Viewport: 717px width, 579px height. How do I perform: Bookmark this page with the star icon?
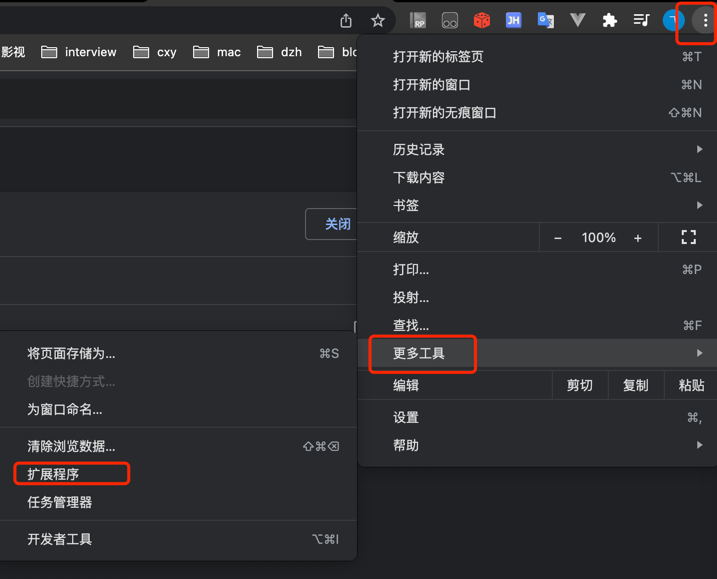pos(378,21)
